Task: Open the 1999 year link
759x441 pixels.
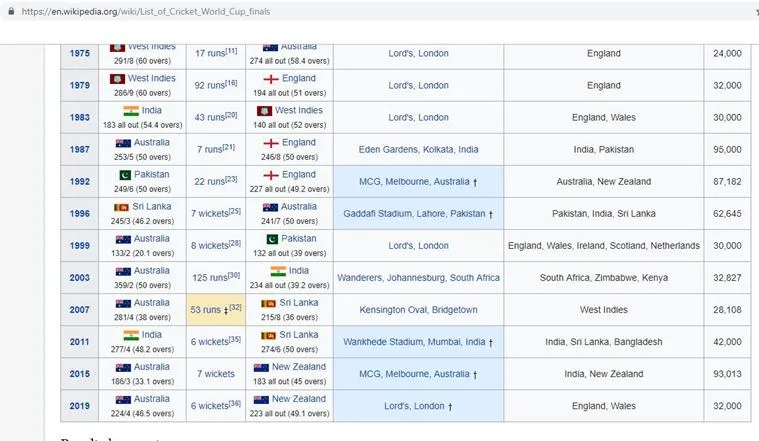Action: (x=79, y=245)
